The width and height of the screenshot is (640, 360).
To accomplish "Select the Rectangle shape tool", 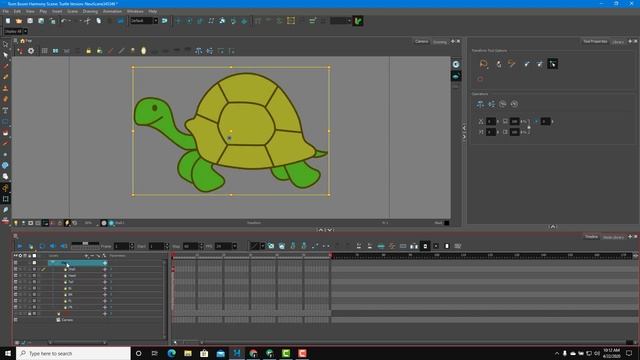I will tap(5, 122).
